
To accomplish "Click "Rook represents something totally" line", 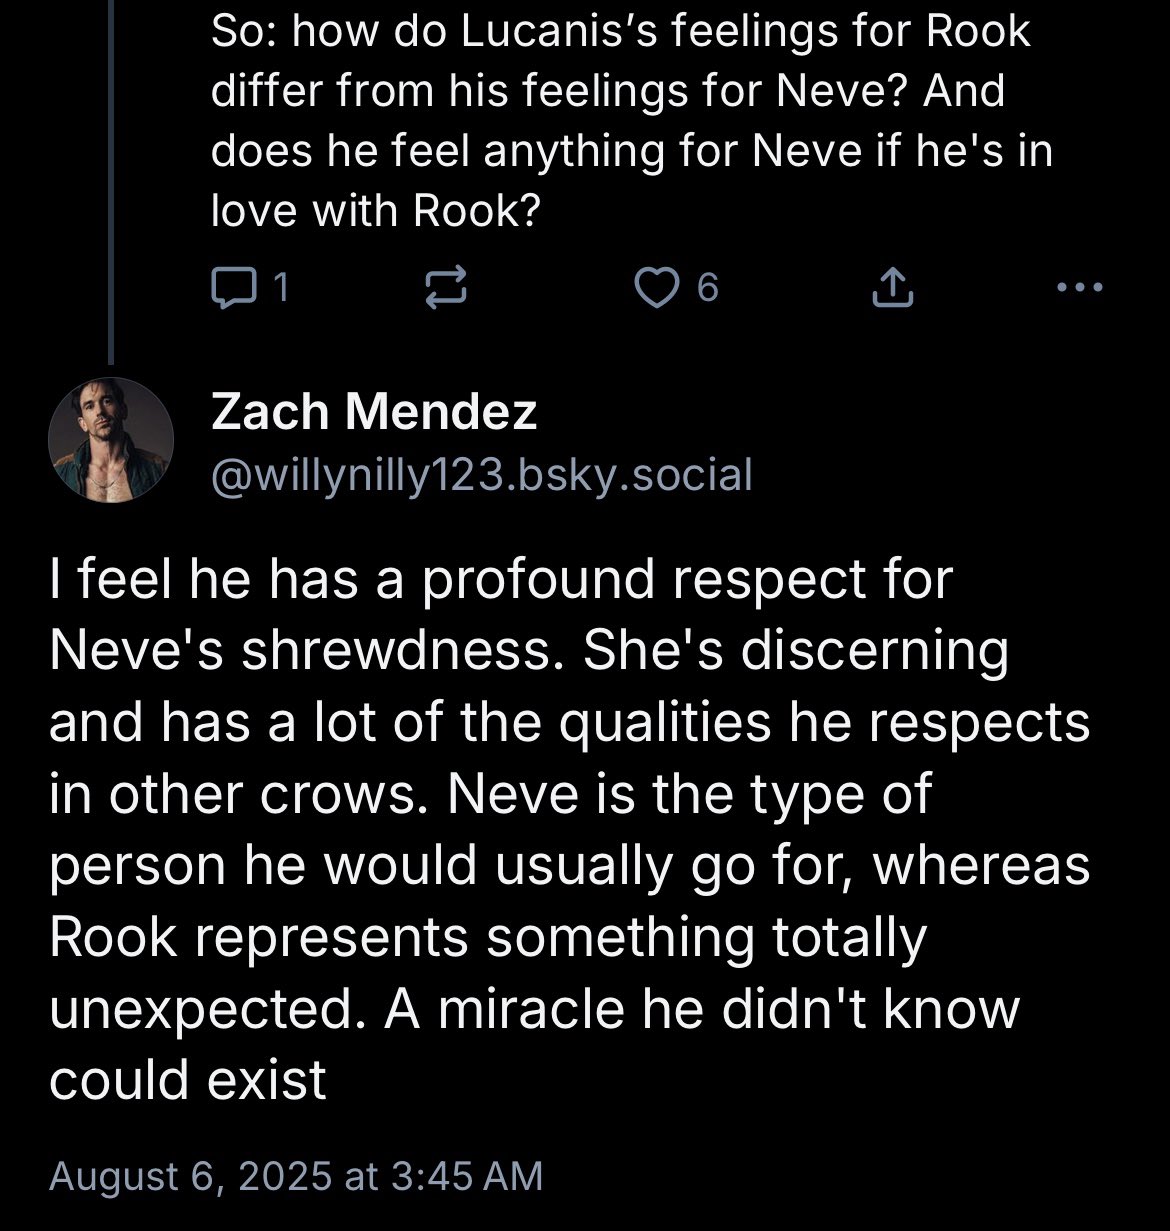I will click(488, 938).
